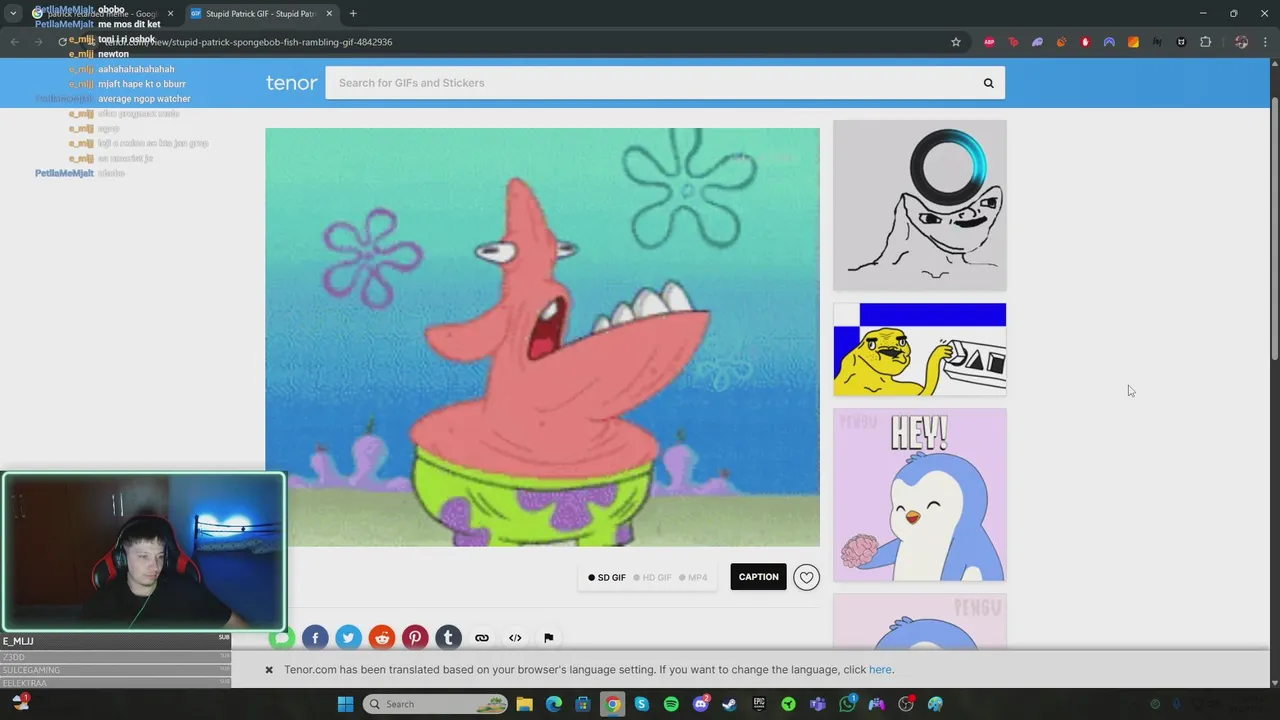Click the Patrick Star GIF image
The image size is (1280, 720).
click(x=542, y=337)
